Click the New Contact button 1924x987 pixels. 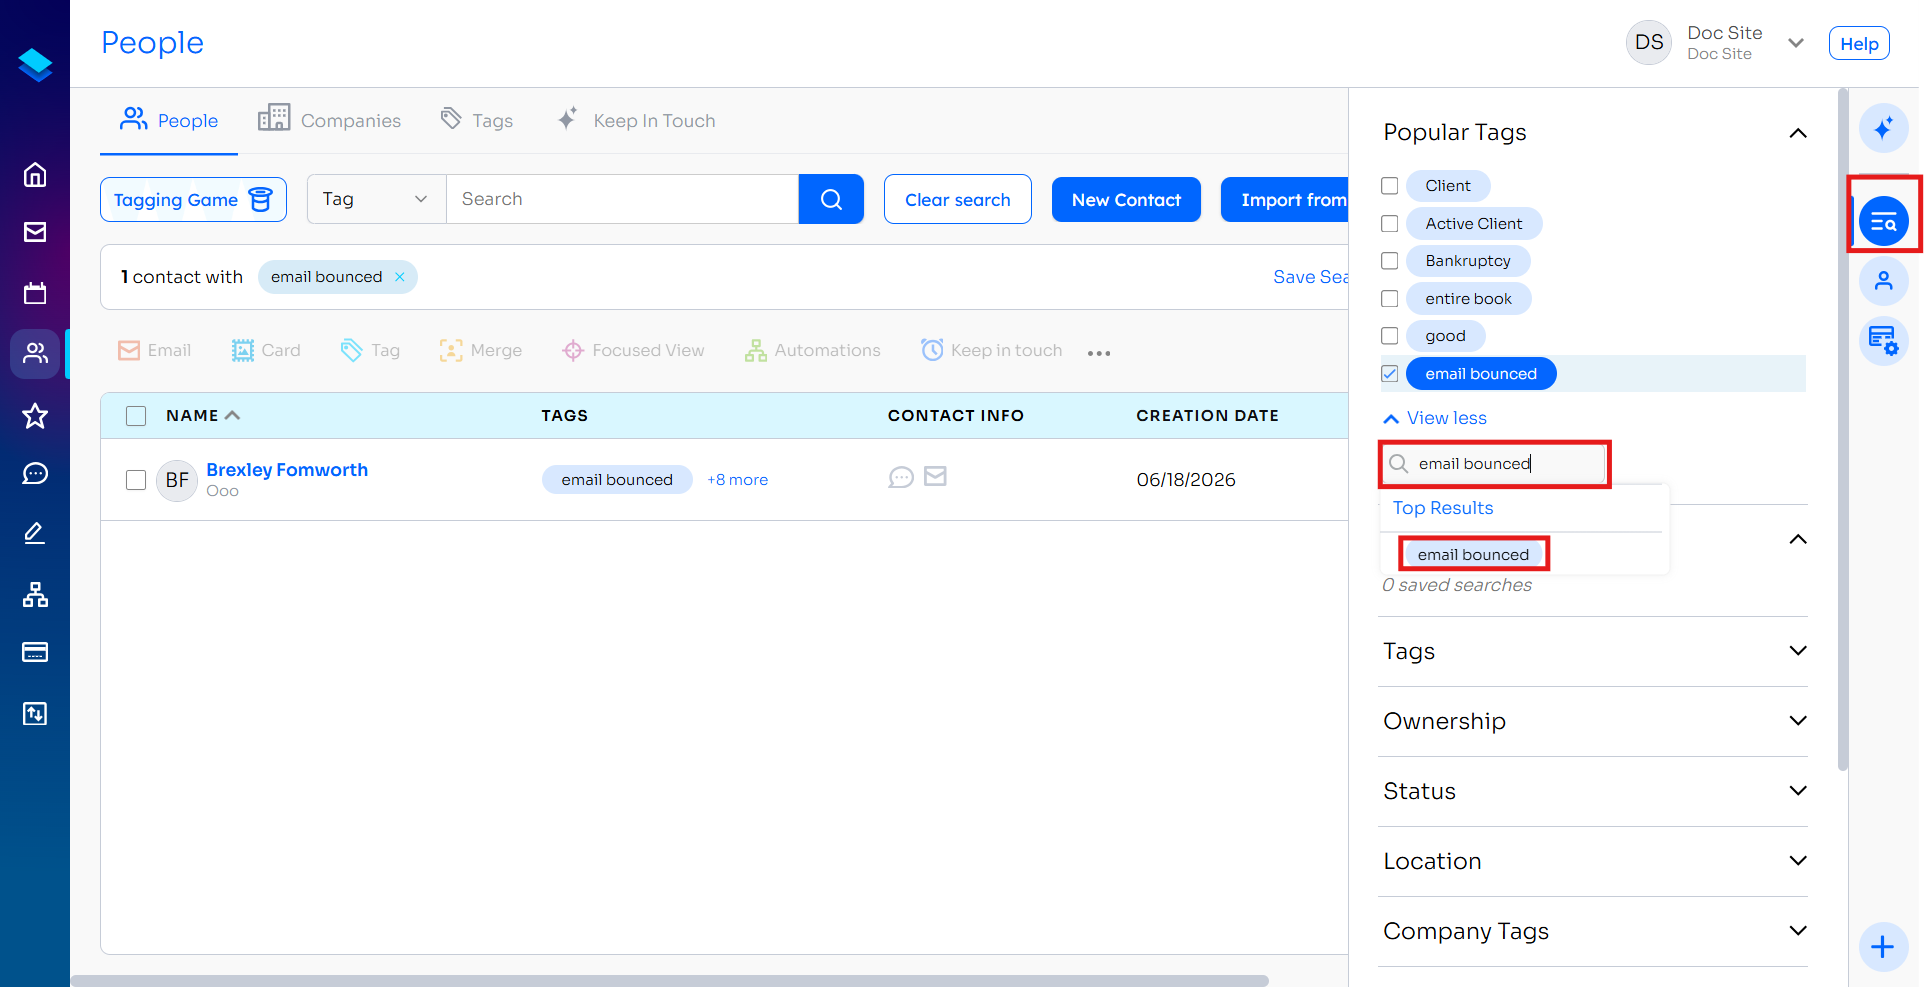[1126, 199]
